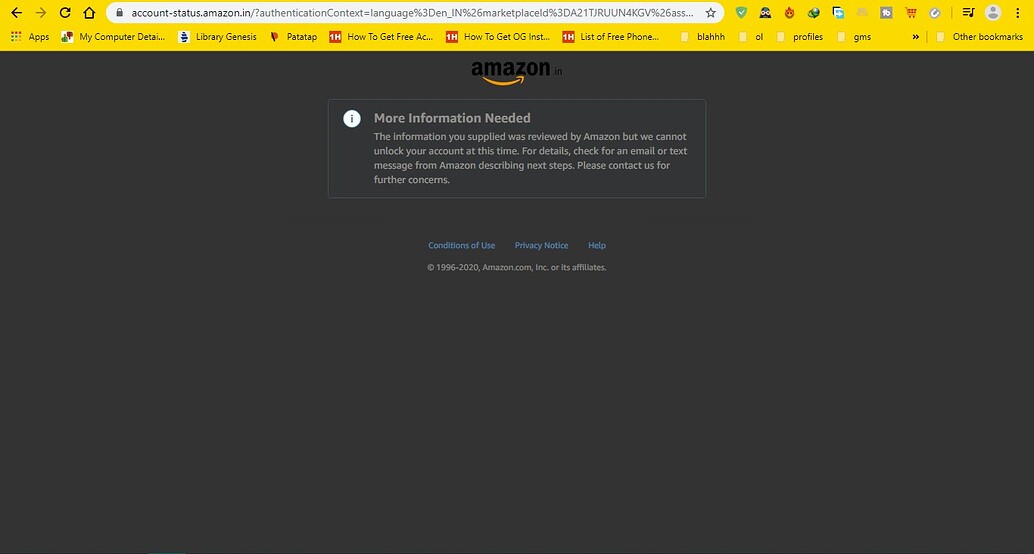Image resolution: width=1034 pixels, height=554 pixels.
Task: Open the browser Home page
Action: pyautogui.click(x=89, y=13)
